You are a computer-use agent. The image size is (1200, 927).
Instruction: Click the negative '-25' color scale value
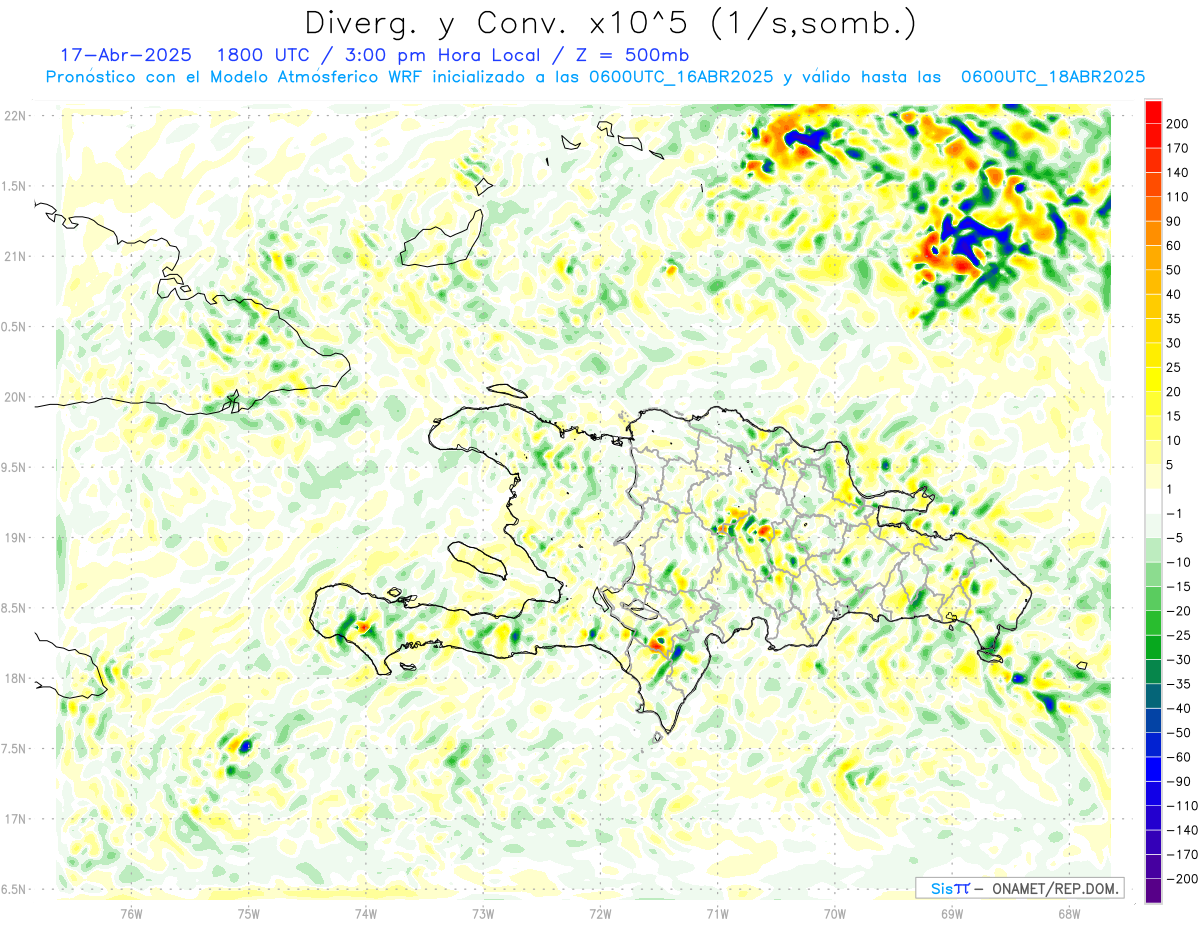(x=1178, y=635)
